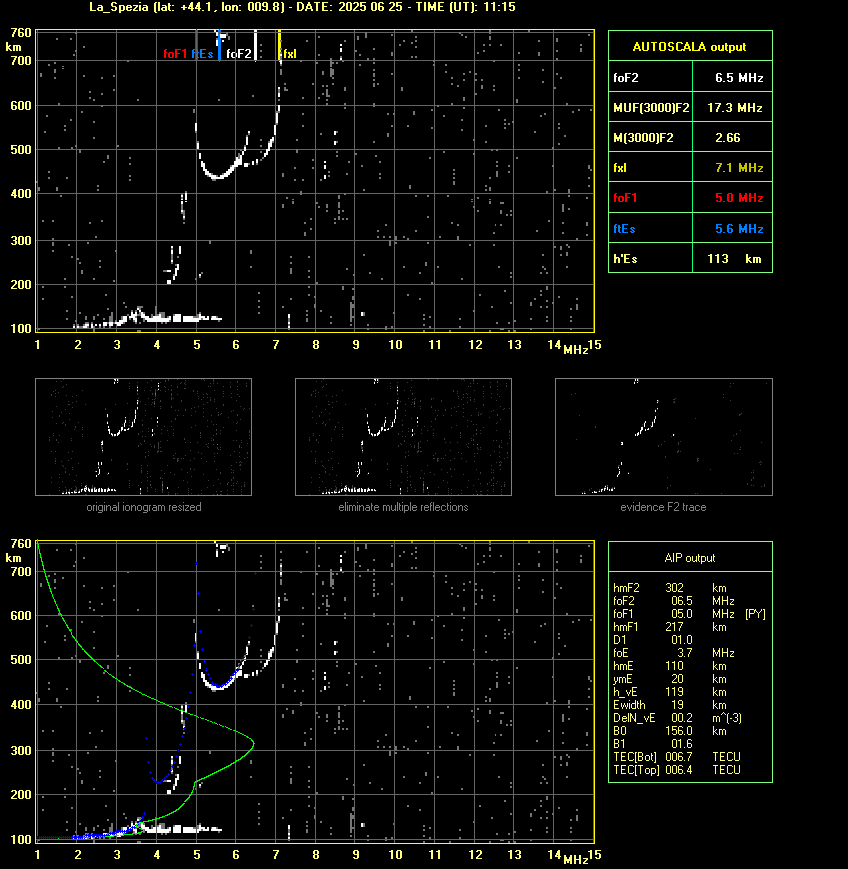
Task: Open the eliminate multiple reflections thumbnail
Action: (x=403, y=437)
